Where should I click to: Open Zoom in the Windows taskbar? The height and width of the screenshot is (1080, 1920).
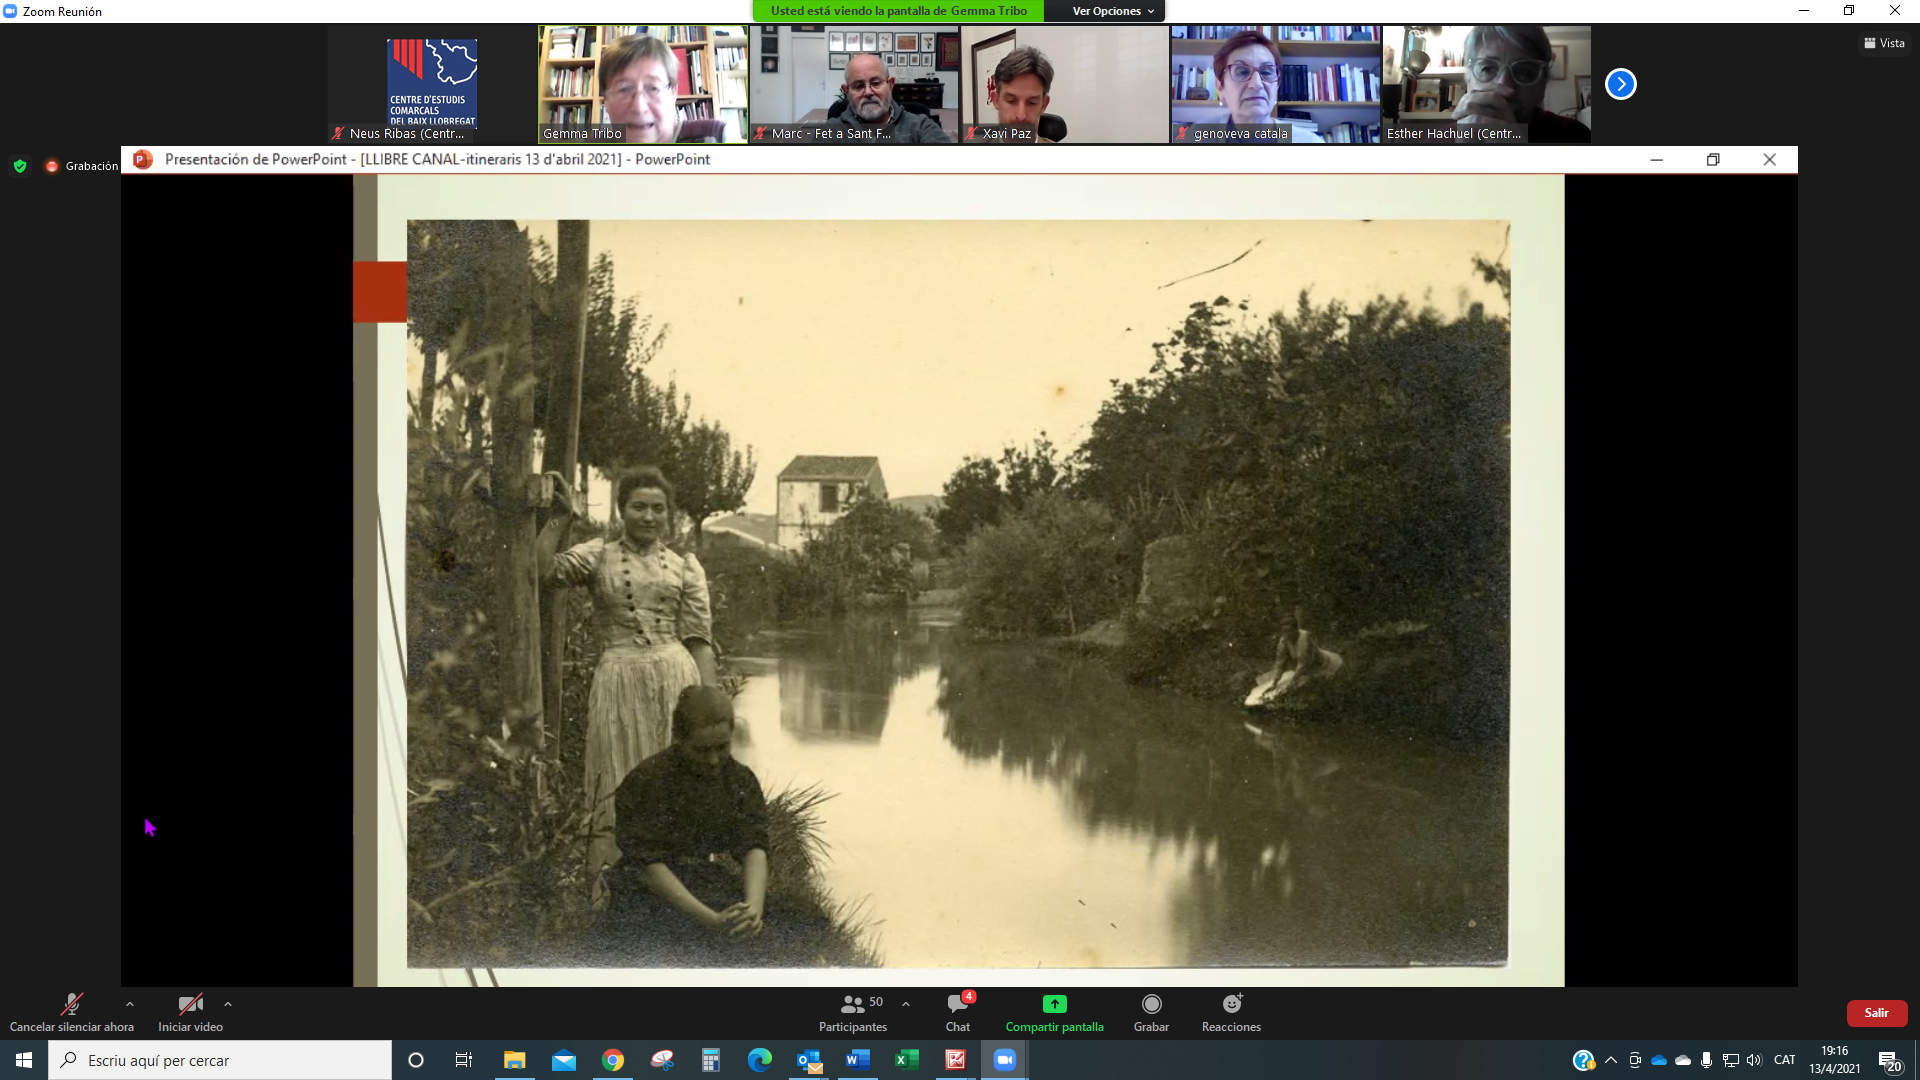pyautogui.click(x=1004, y=1060)
